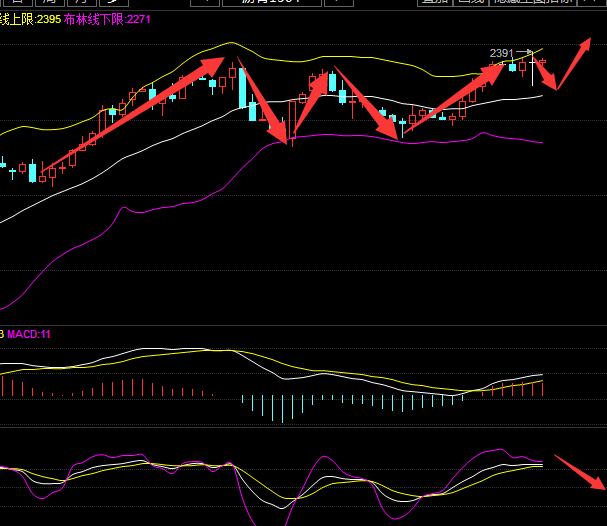Click the latest red MACD histogram bar on the right
Viewport: 607px width, 526px height.
point(542,388)
